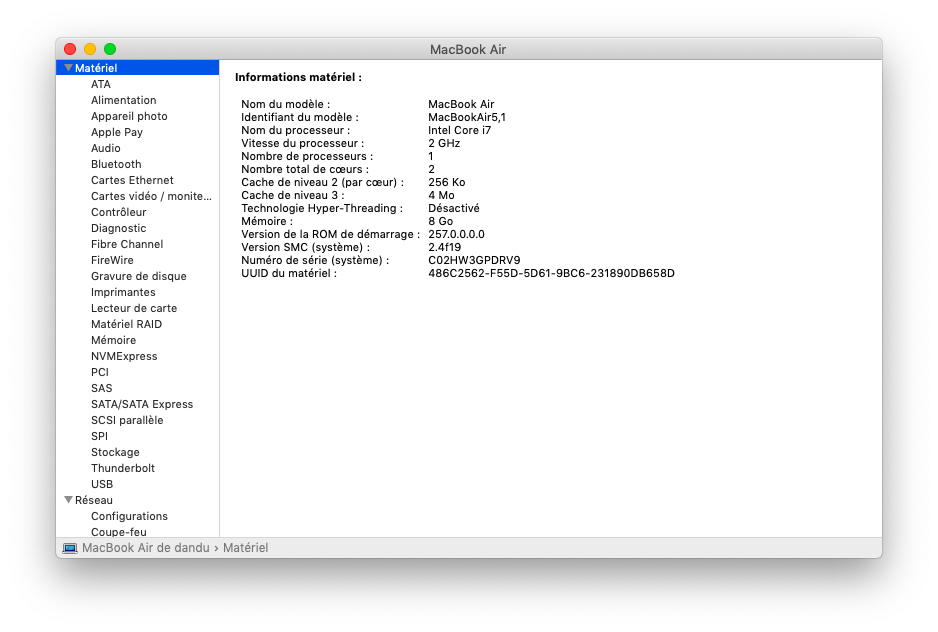This screenshot has width=938, height=632.
Task: Open Contrôleur section
Action: point(118,212)
